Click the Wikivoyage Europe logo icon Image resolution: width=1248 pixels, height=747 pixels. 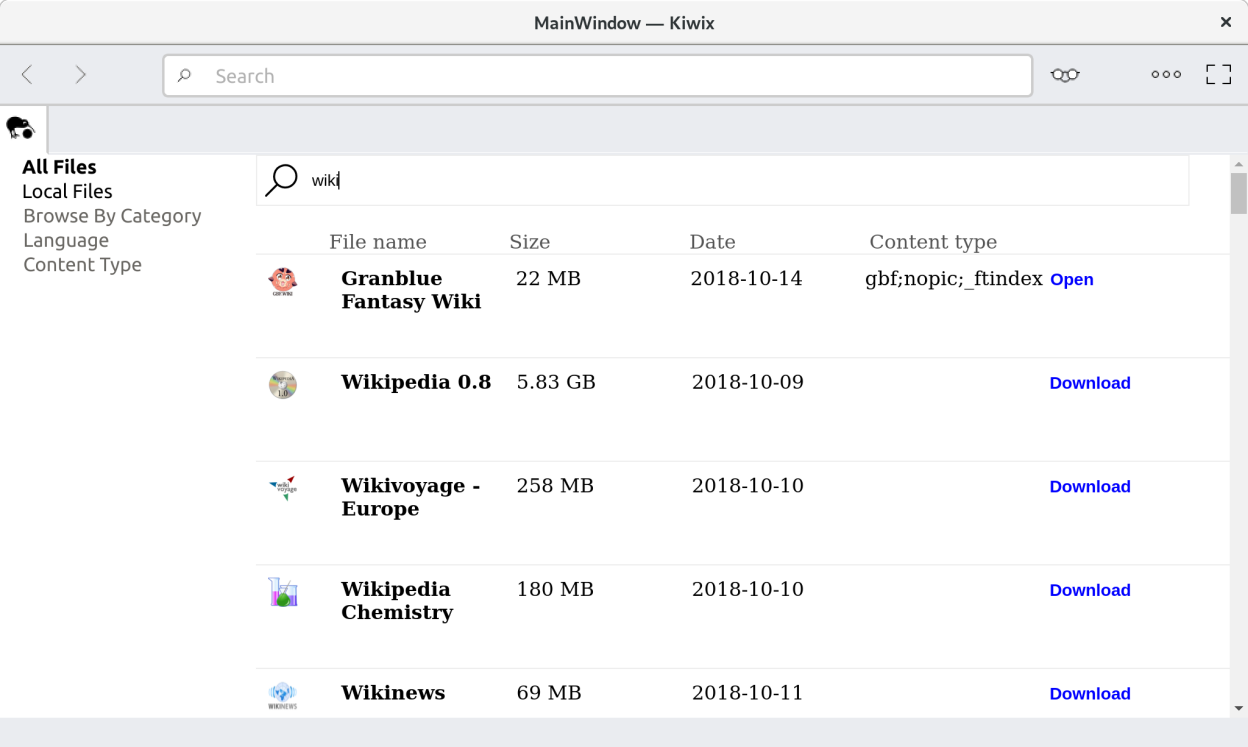[283, 488]
